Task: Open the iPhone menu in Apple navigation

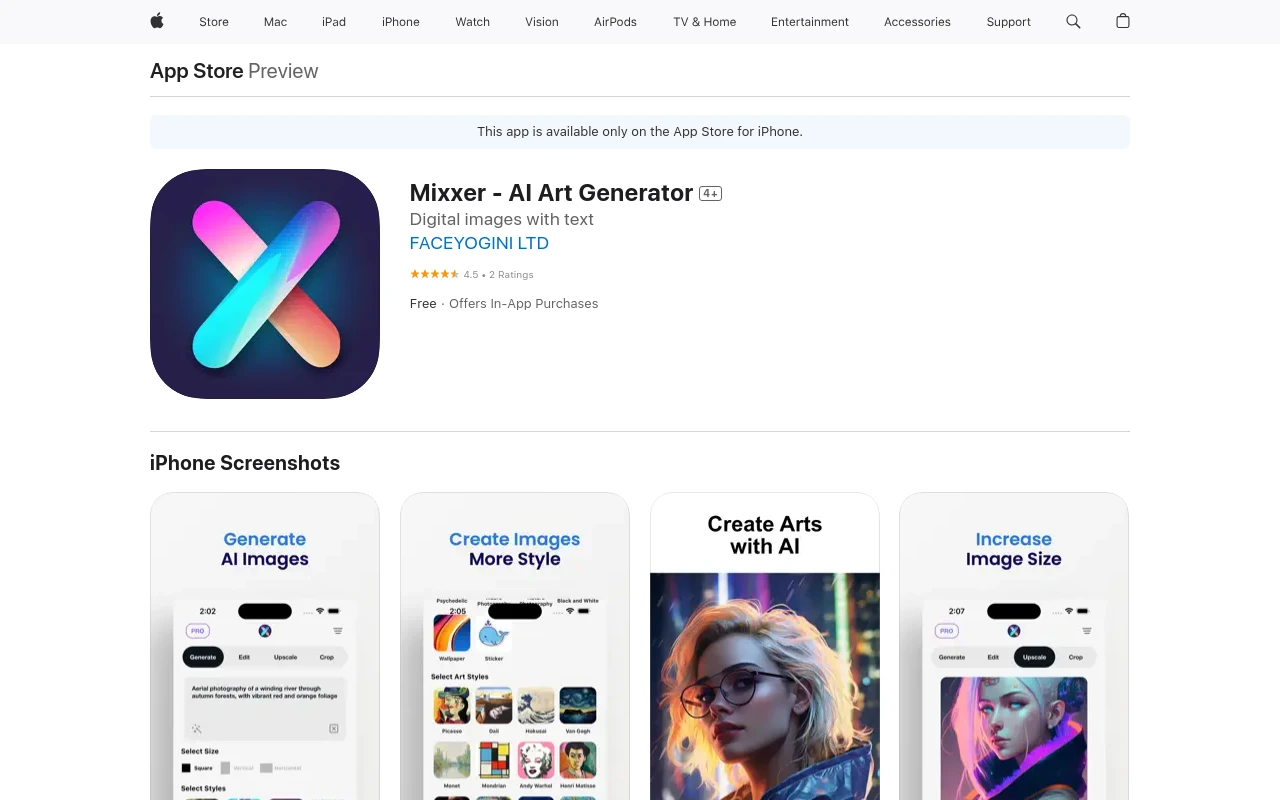Action: coord(400,22)
